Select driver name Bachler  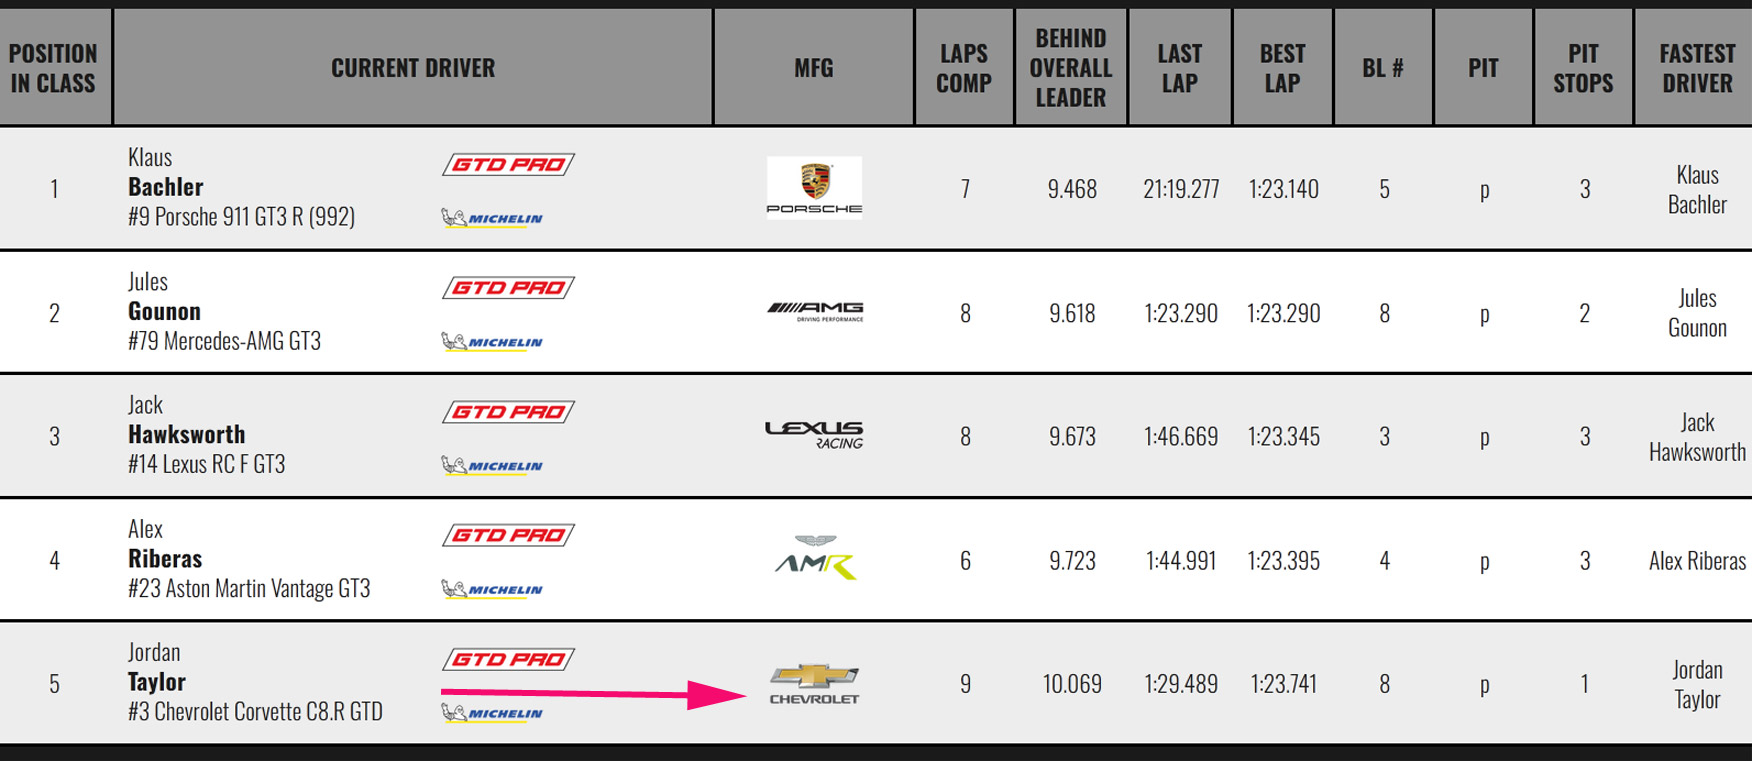(166, 187)
